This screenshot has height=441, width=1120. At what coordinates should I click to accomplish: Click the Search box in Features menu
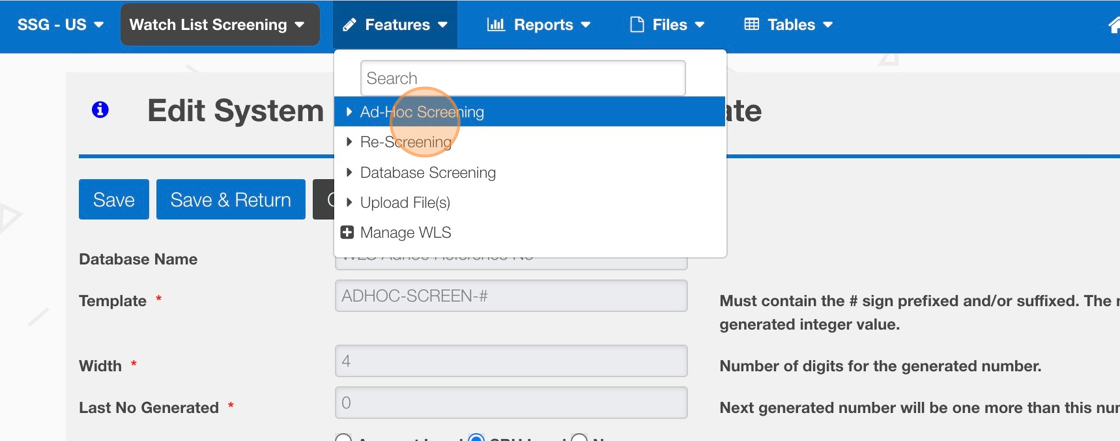click(523, 78)
